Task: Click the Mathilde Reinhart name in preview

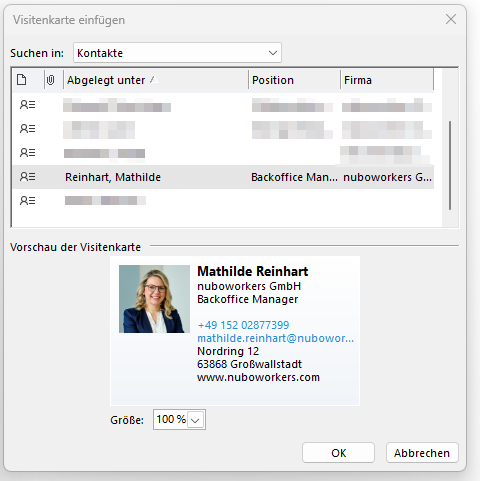Action: point(253,271)
